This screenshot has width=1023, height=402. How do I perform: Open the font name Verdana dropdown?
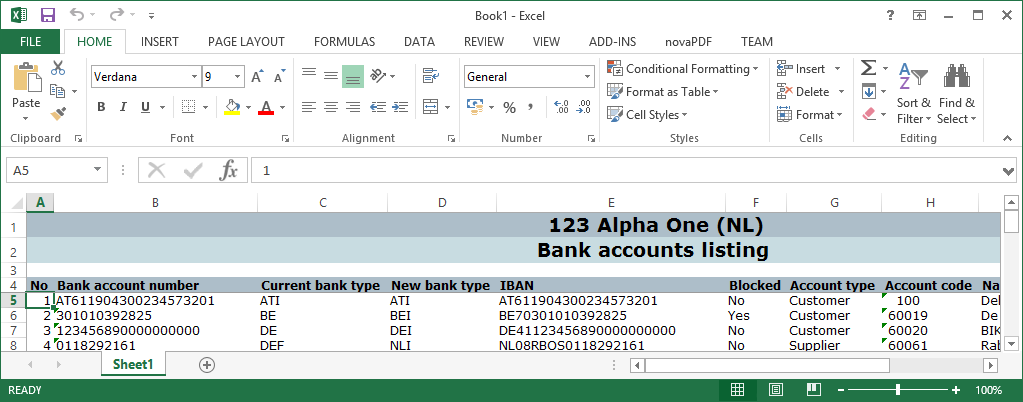pyautogui.click(x=194, y=76)
